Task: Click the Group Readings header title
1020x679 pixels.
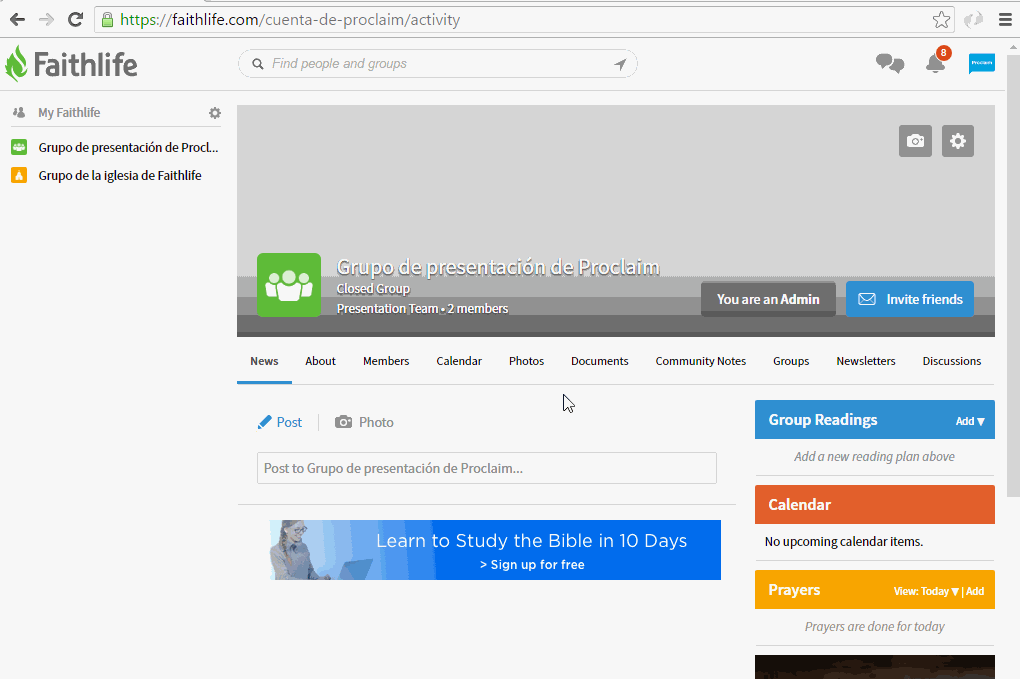Action: pyautogui.click(x=823, y=419)
